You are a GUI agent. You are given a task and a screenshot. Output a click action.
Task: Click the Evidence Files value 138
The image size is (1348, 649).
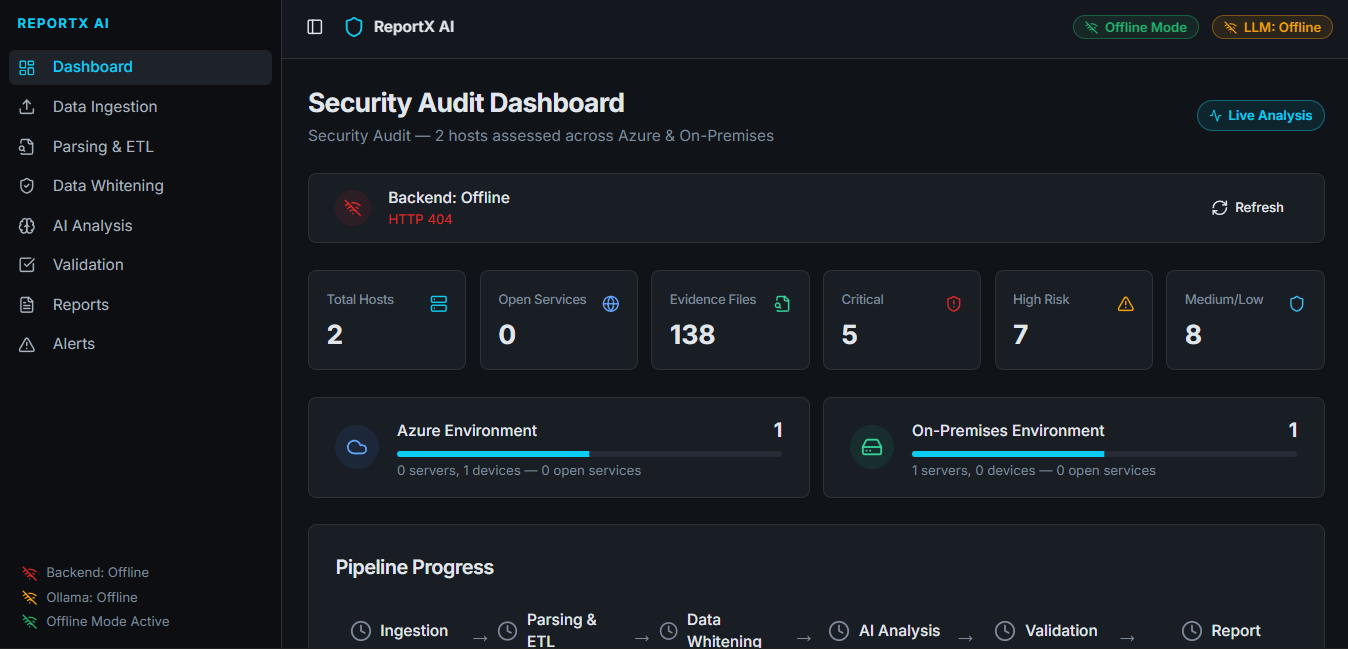tap(693, 335)
